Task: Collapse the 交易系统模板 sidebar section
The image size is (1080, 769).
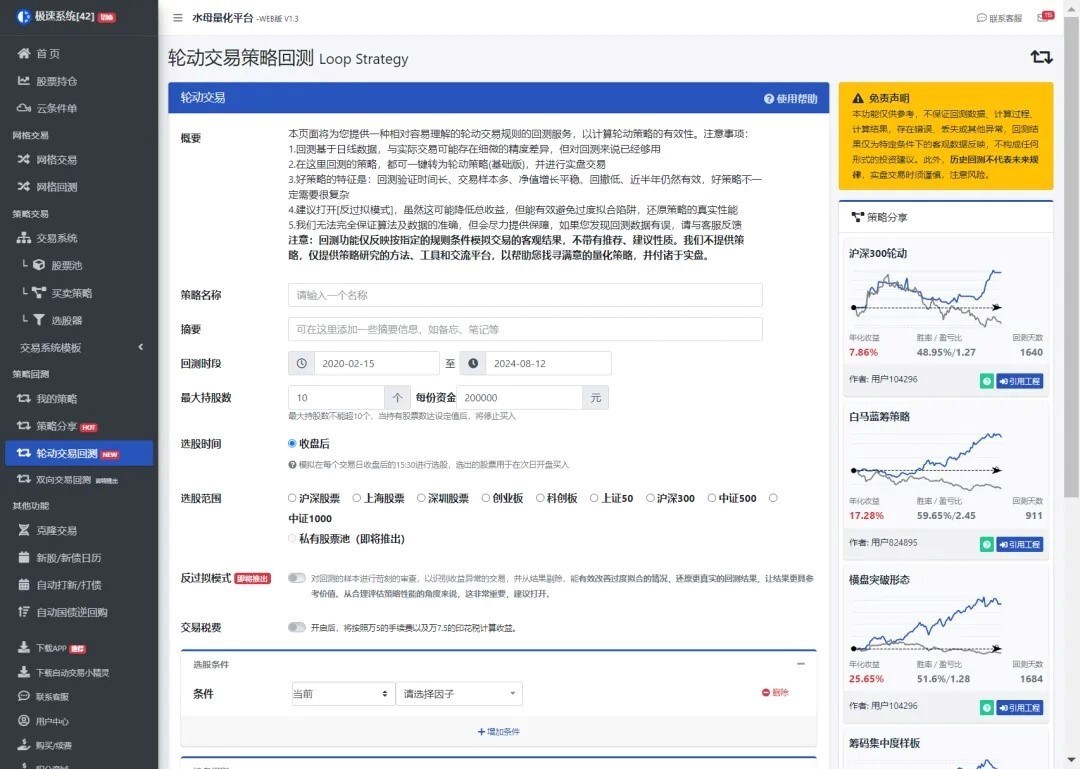Action: coord(140,347)
